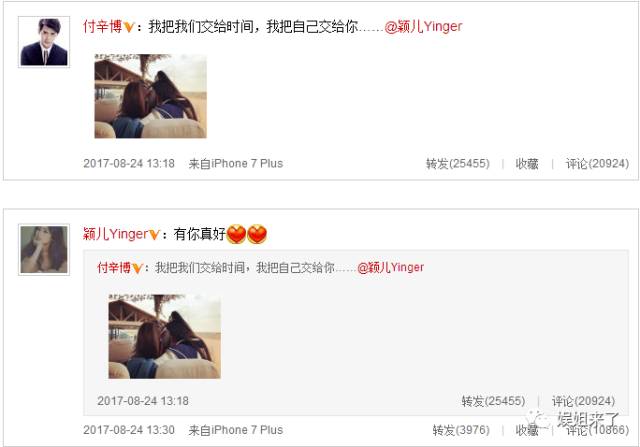This screenshot has width=640, height=447.
Task: Click the verified V badge in the quoted post
Action: click(x=137, y=268)
